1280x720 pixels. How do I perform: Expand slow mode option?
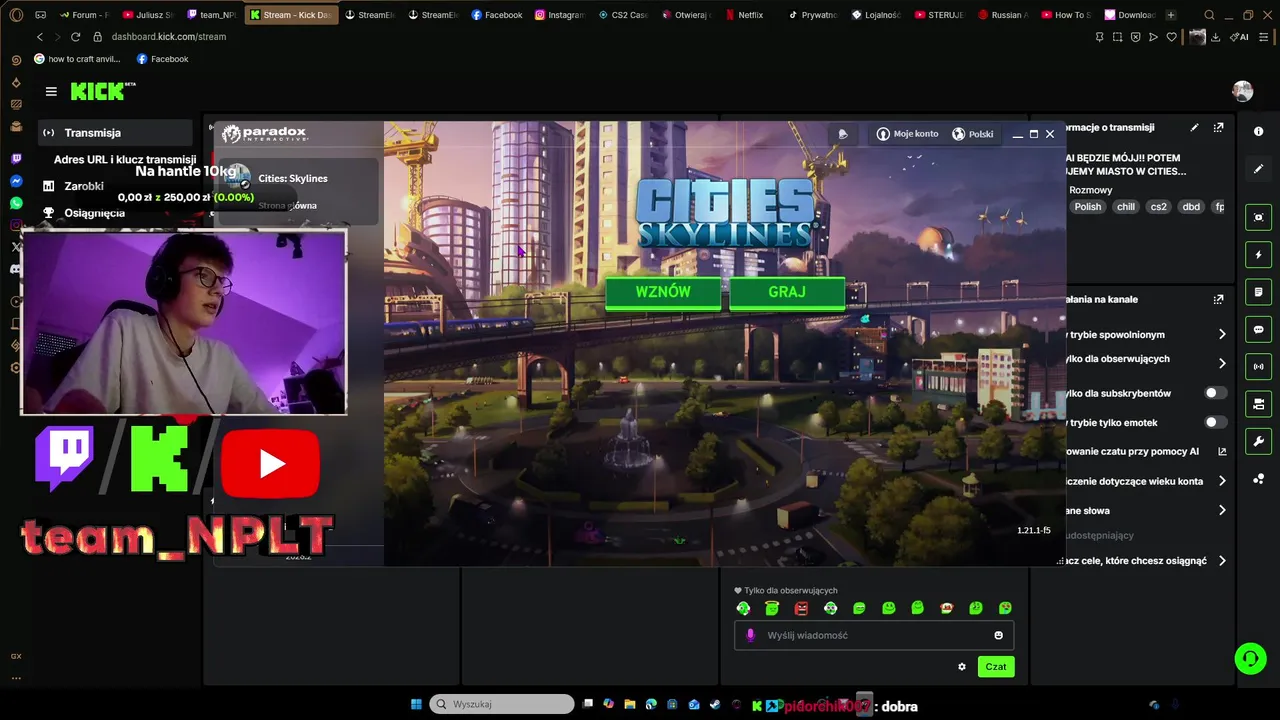pos(1222,334)
